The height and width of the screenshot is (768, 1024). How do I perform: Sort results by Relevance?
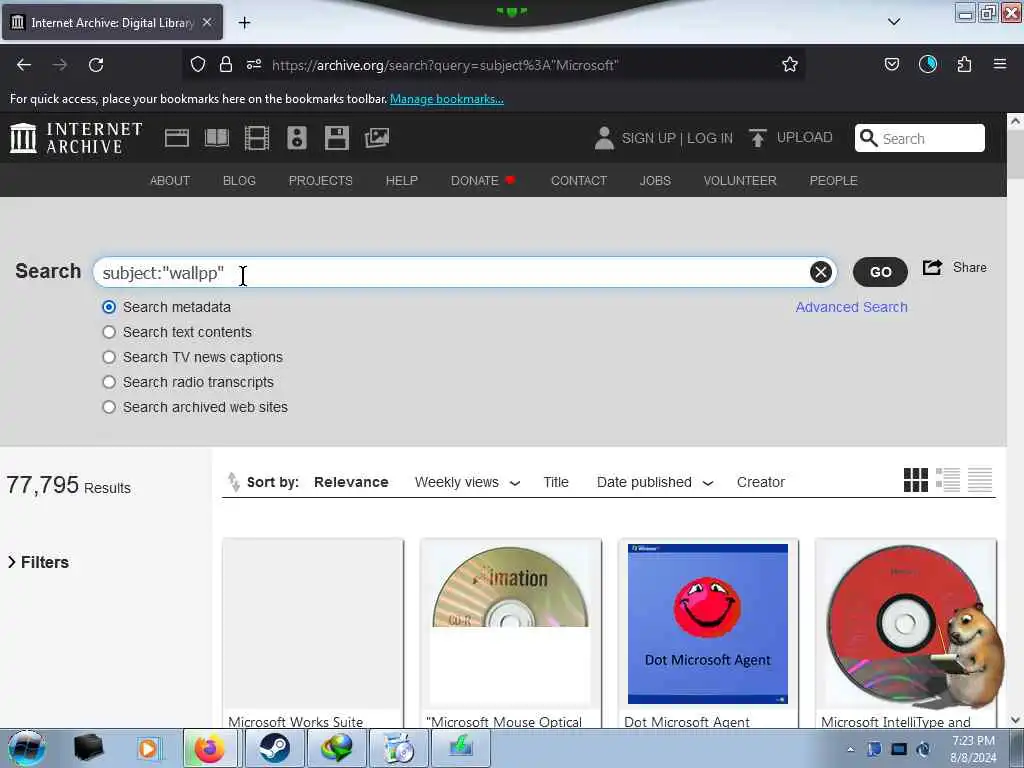point(351,482)
